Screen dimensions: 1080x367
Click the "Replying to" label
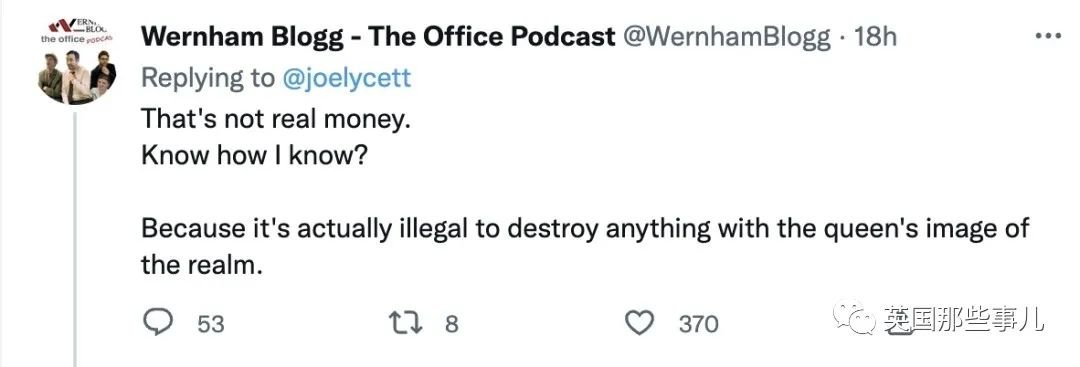(x=207, y=78)
